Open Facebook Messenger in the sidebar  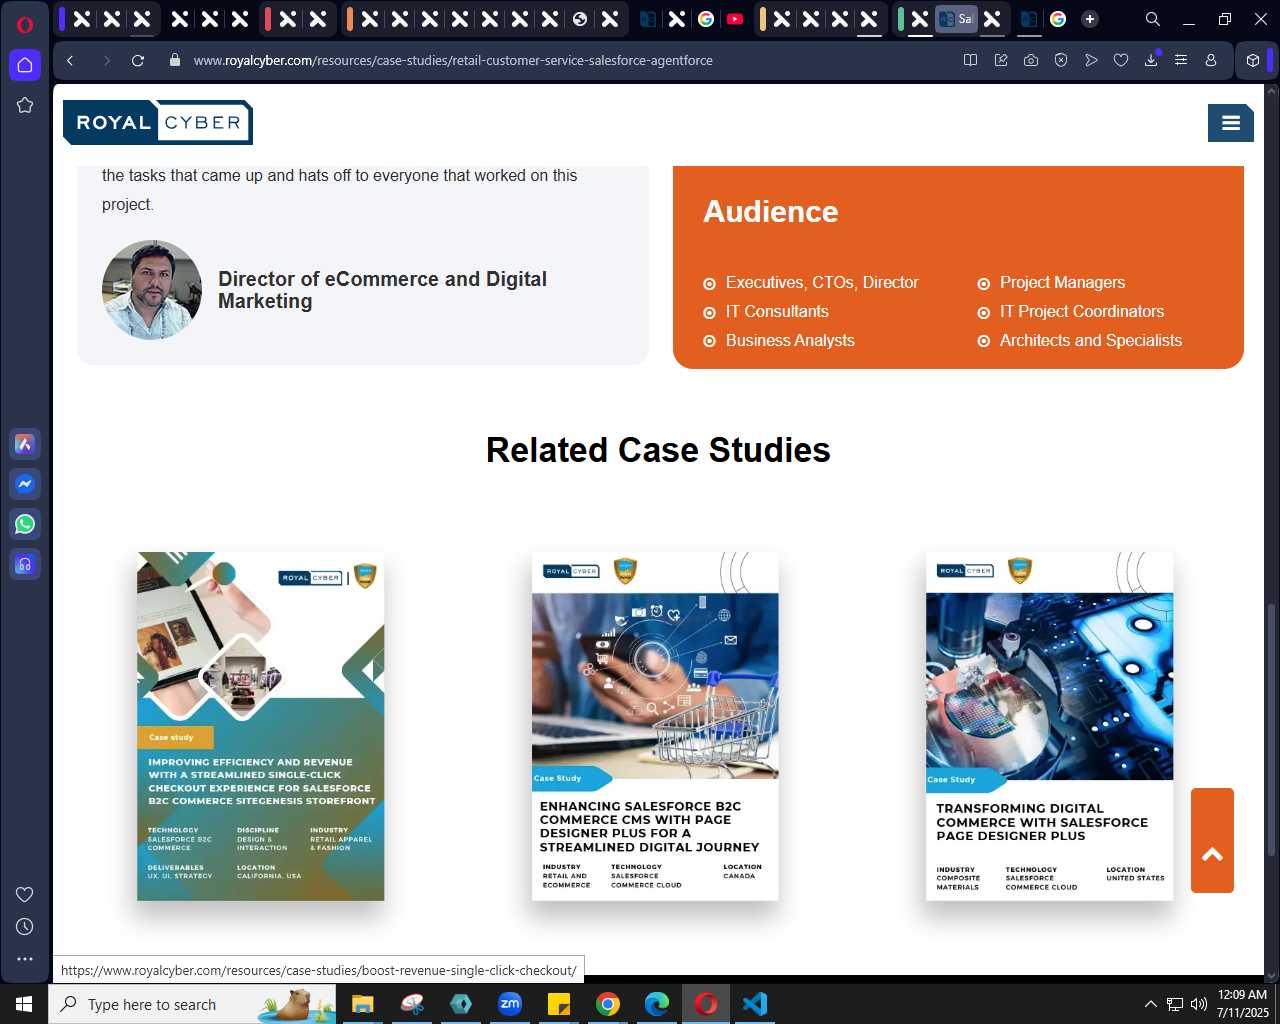pos(25,484)
